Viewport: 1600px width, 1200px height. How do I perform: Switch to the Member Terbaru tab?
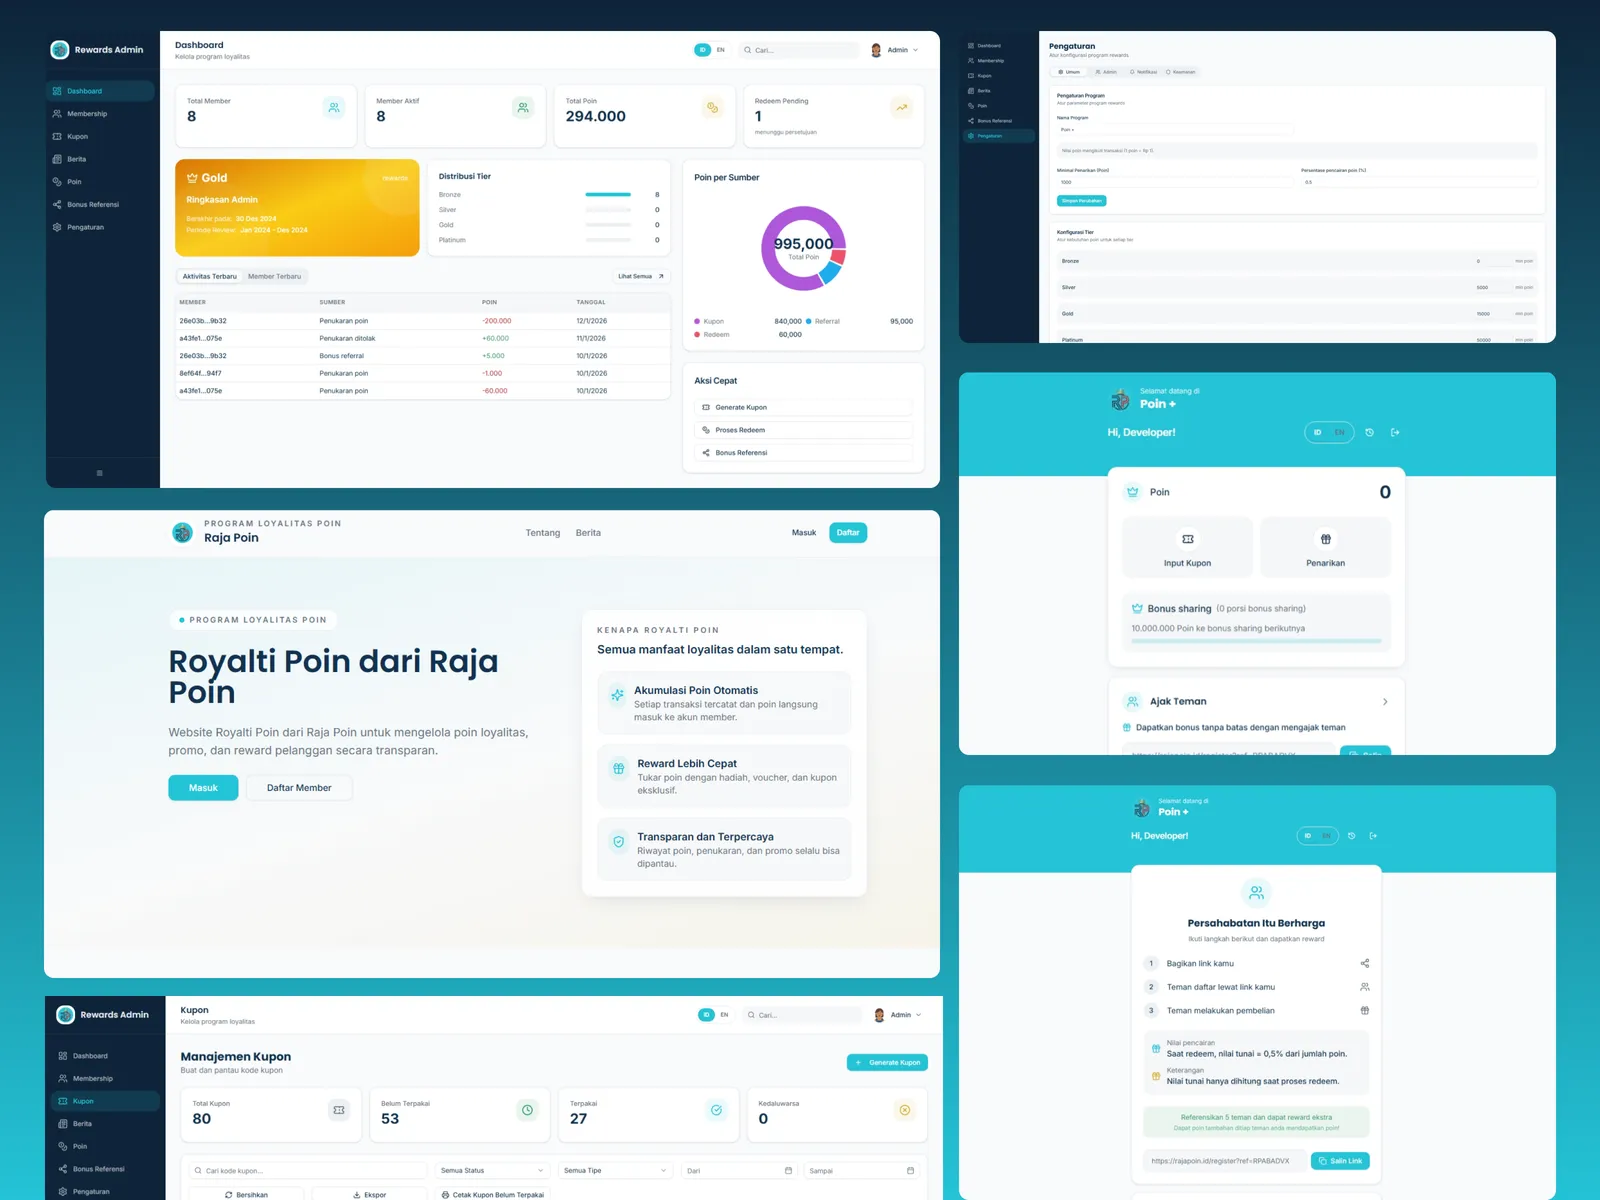pos(274,277)
